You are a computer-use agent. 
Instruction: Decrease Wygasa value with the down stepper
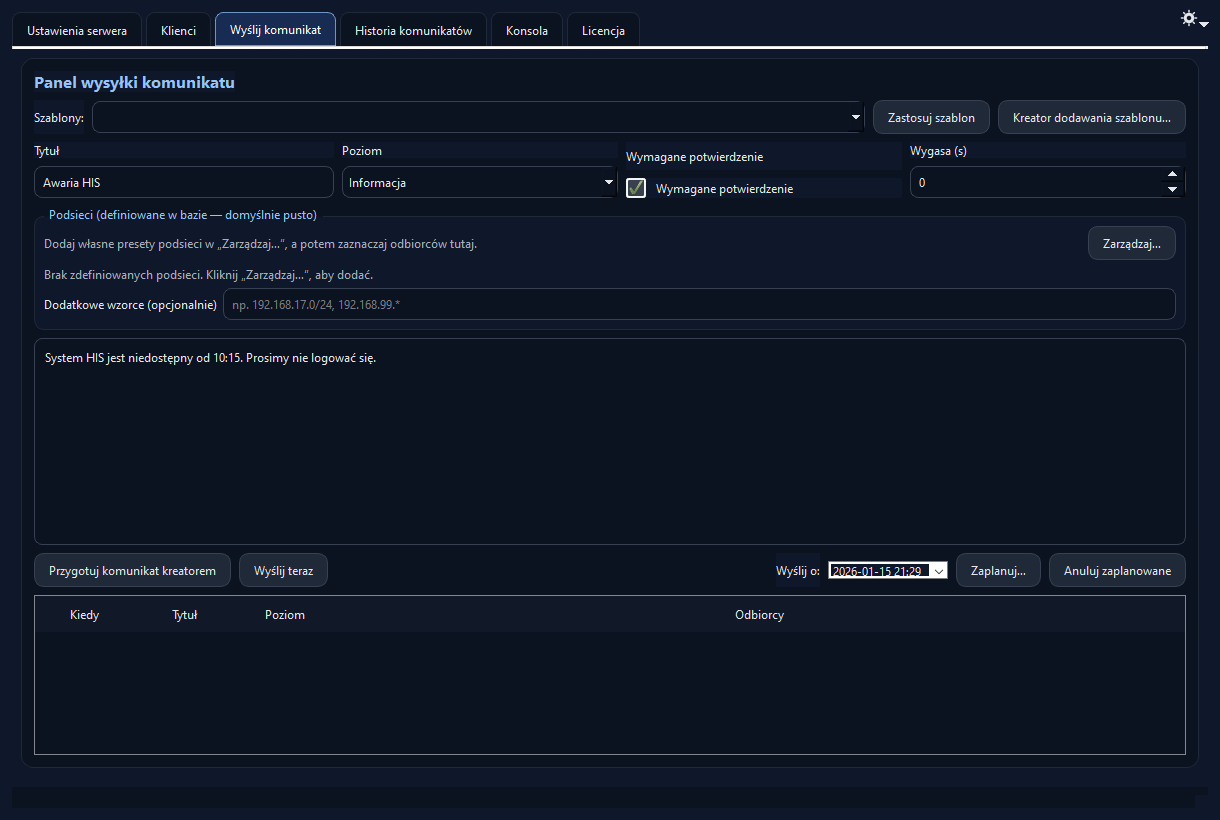point(1173,189)
